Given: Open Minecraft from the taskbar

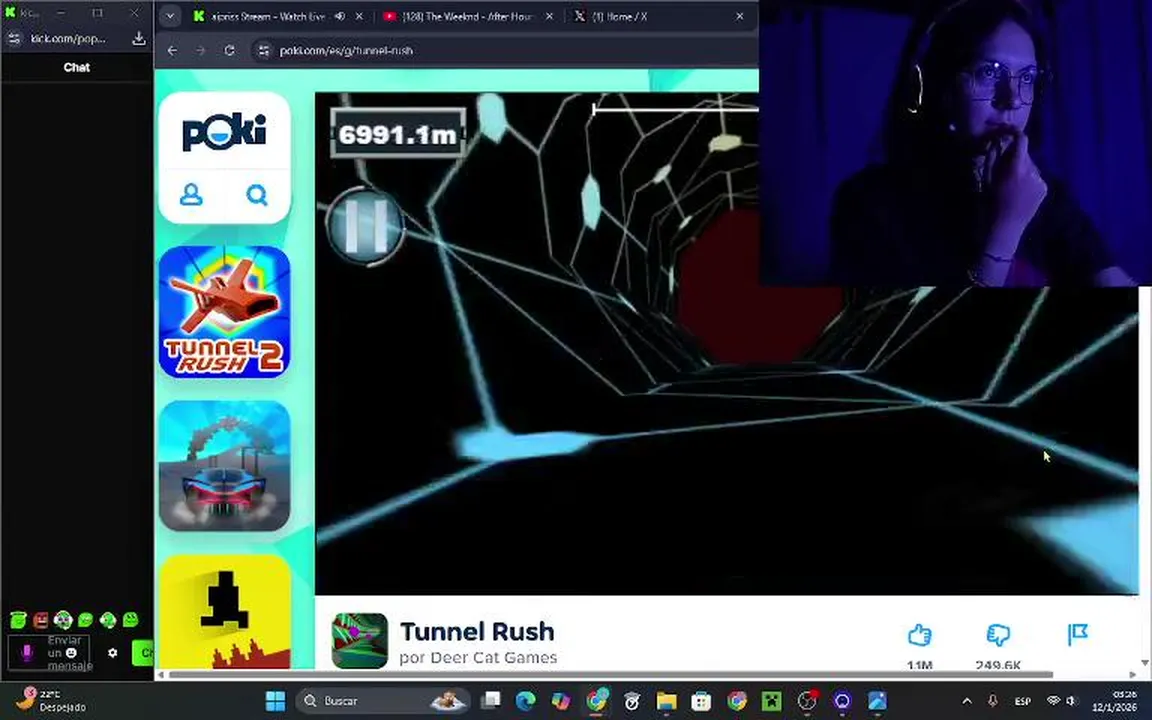Looking at the screenshot, I should point(772,701).
